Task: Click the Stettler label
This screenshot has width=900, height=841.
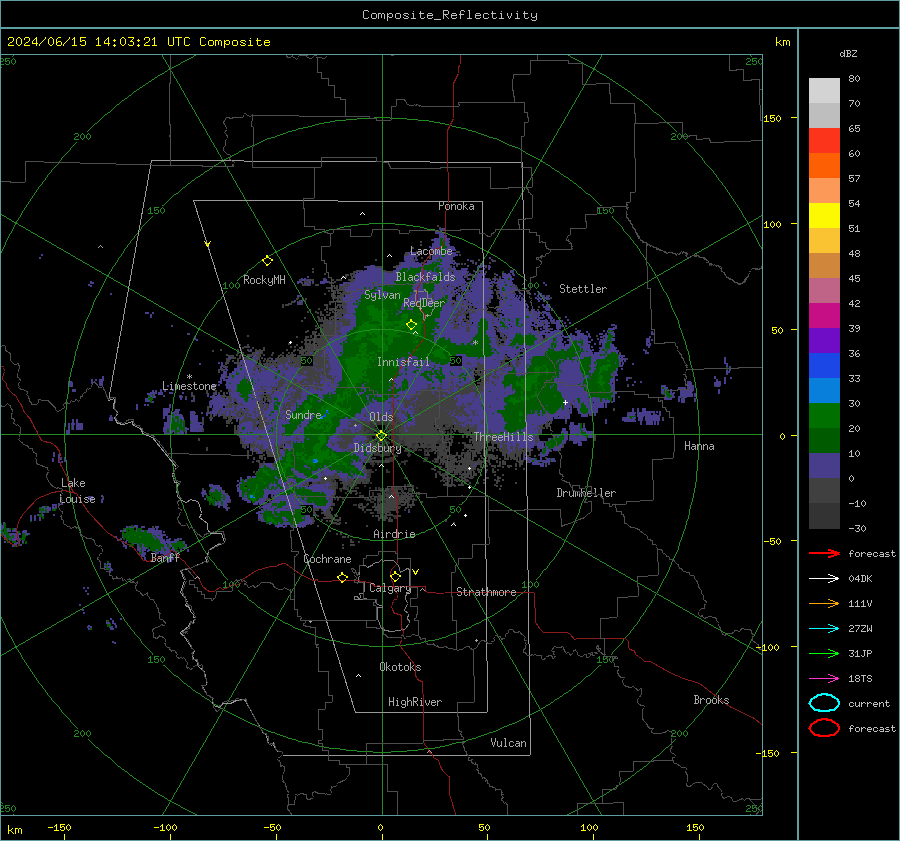Action: tap(583, 289)
